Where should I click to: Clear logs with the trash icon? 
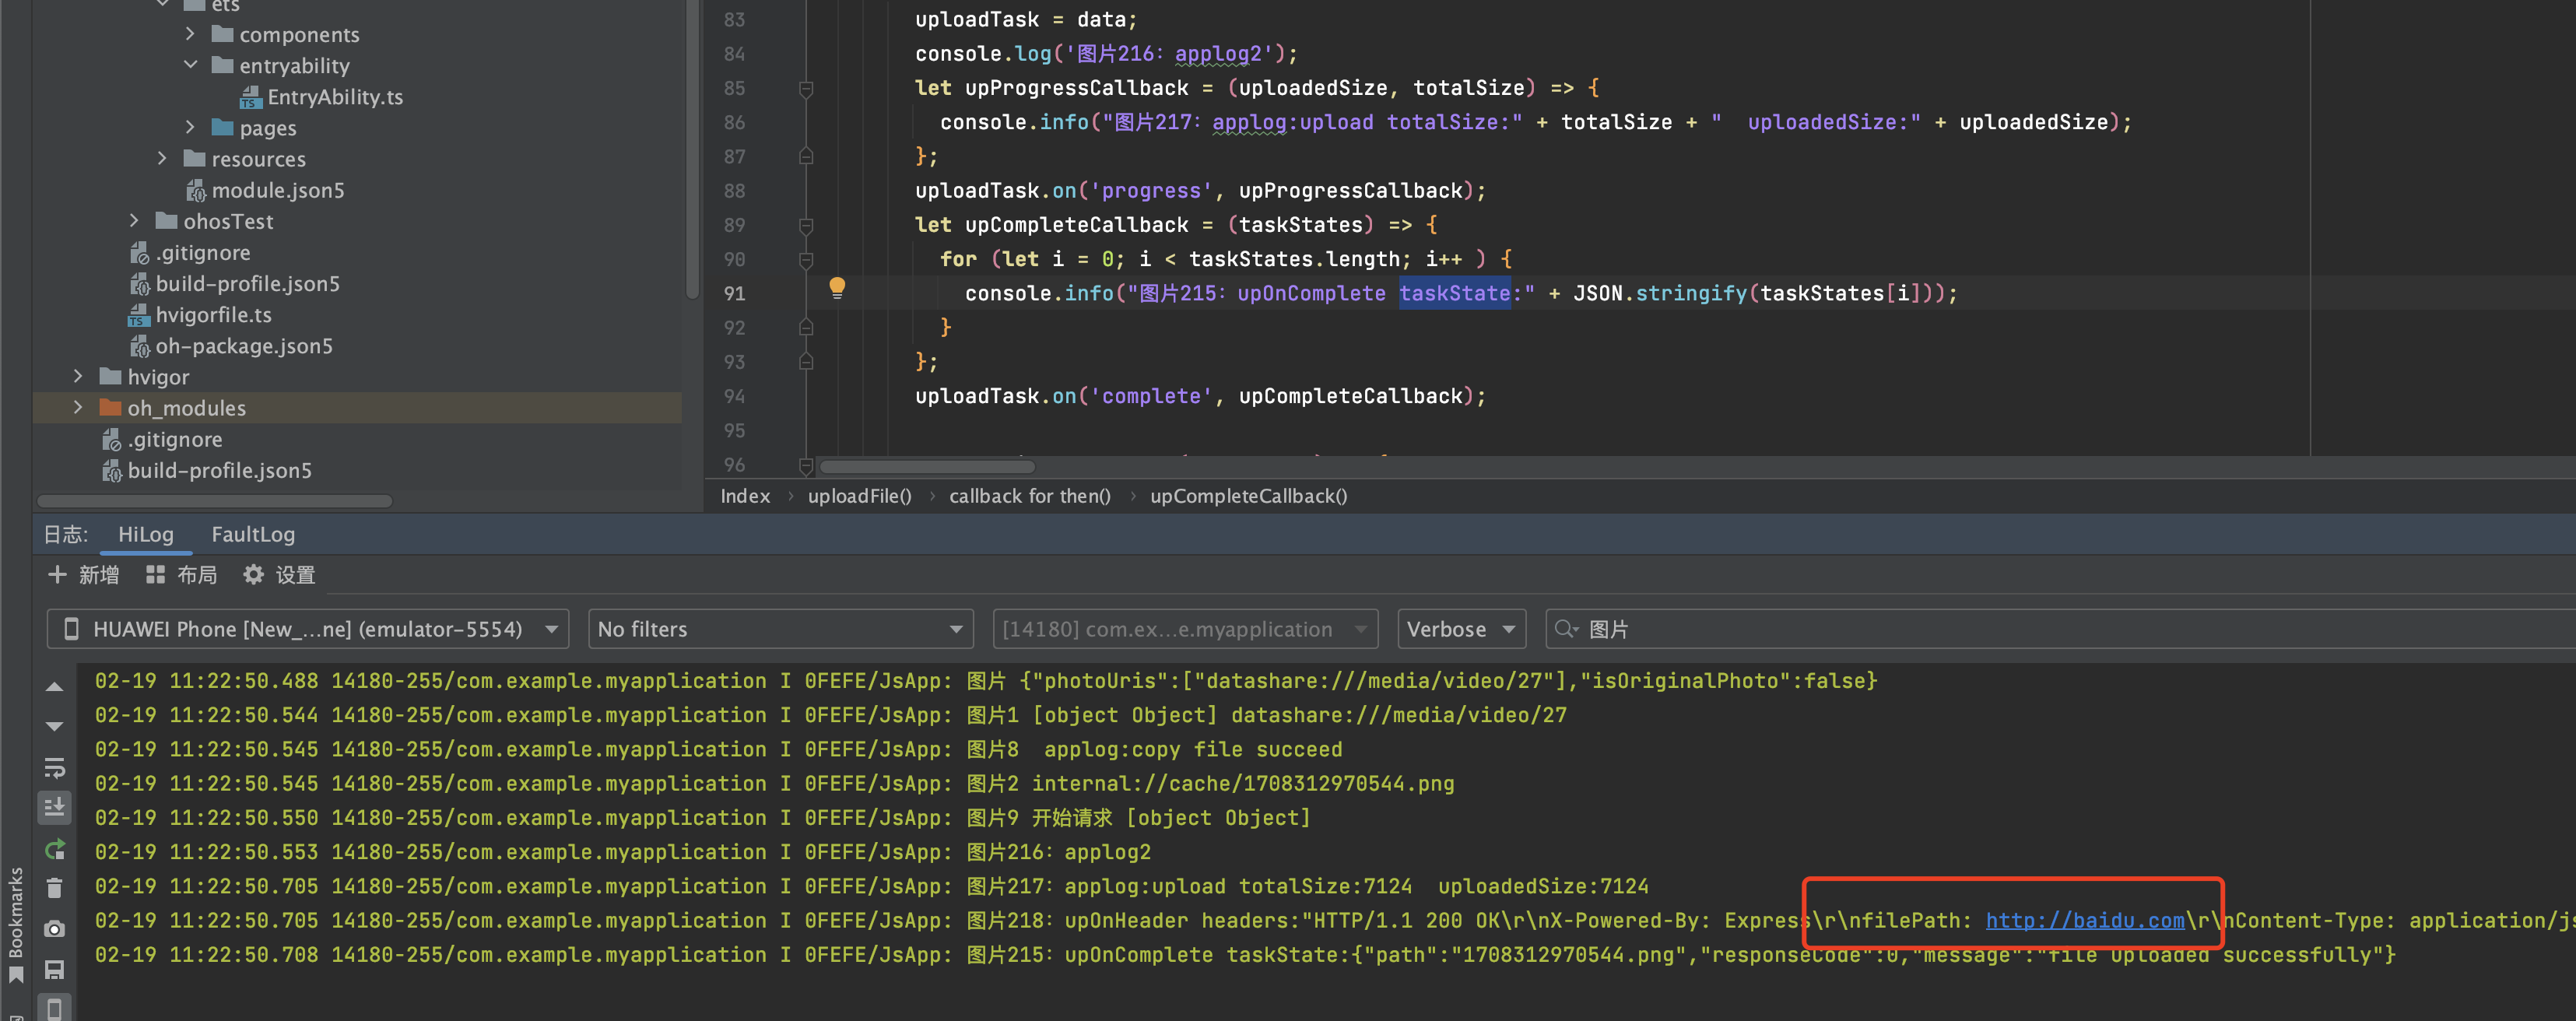point(55,888)
